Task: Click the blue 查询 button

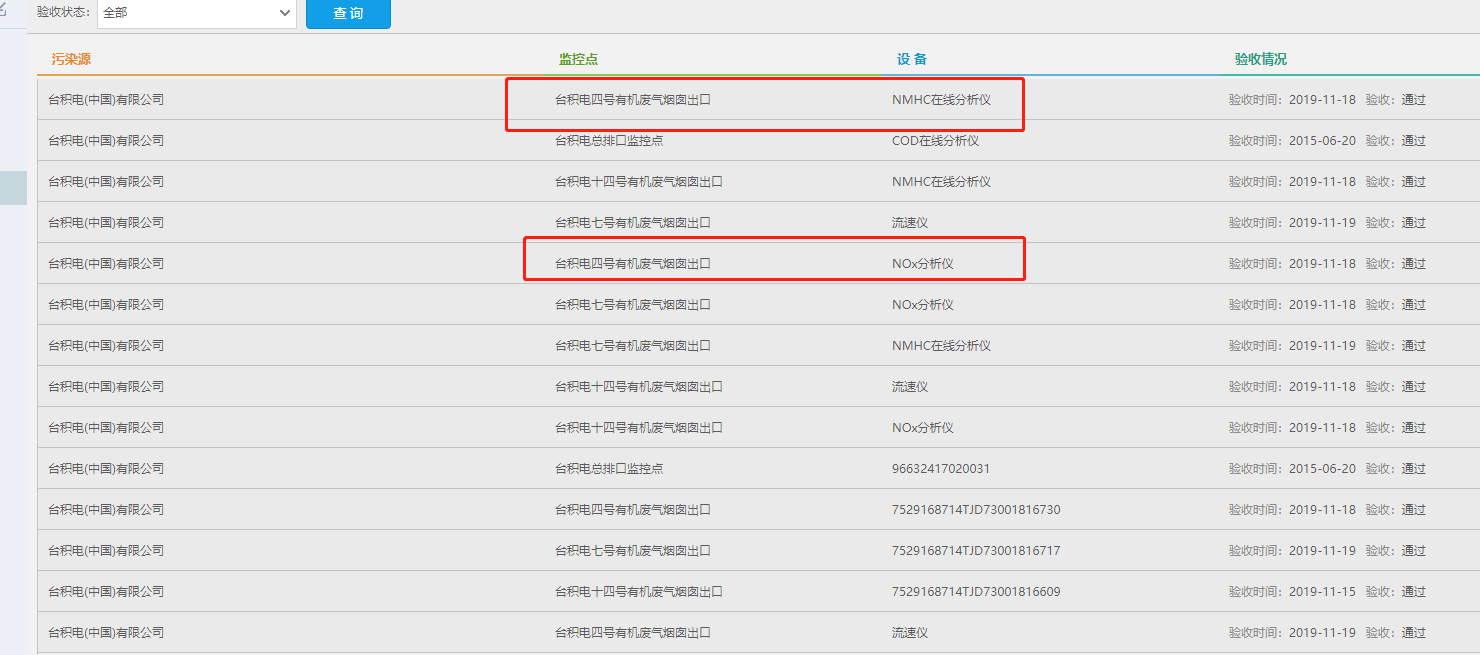Action: click(x=348, y=13)
